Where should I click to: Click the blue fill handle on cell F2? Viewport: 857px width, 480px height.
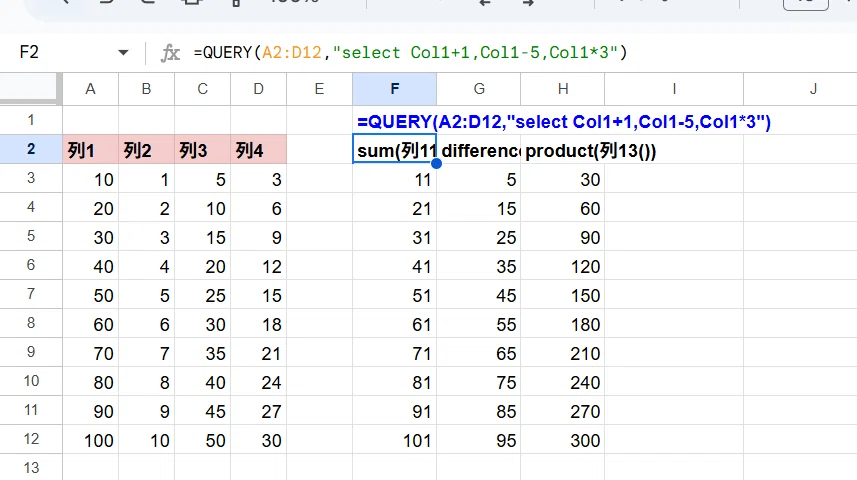pos(436,163)
